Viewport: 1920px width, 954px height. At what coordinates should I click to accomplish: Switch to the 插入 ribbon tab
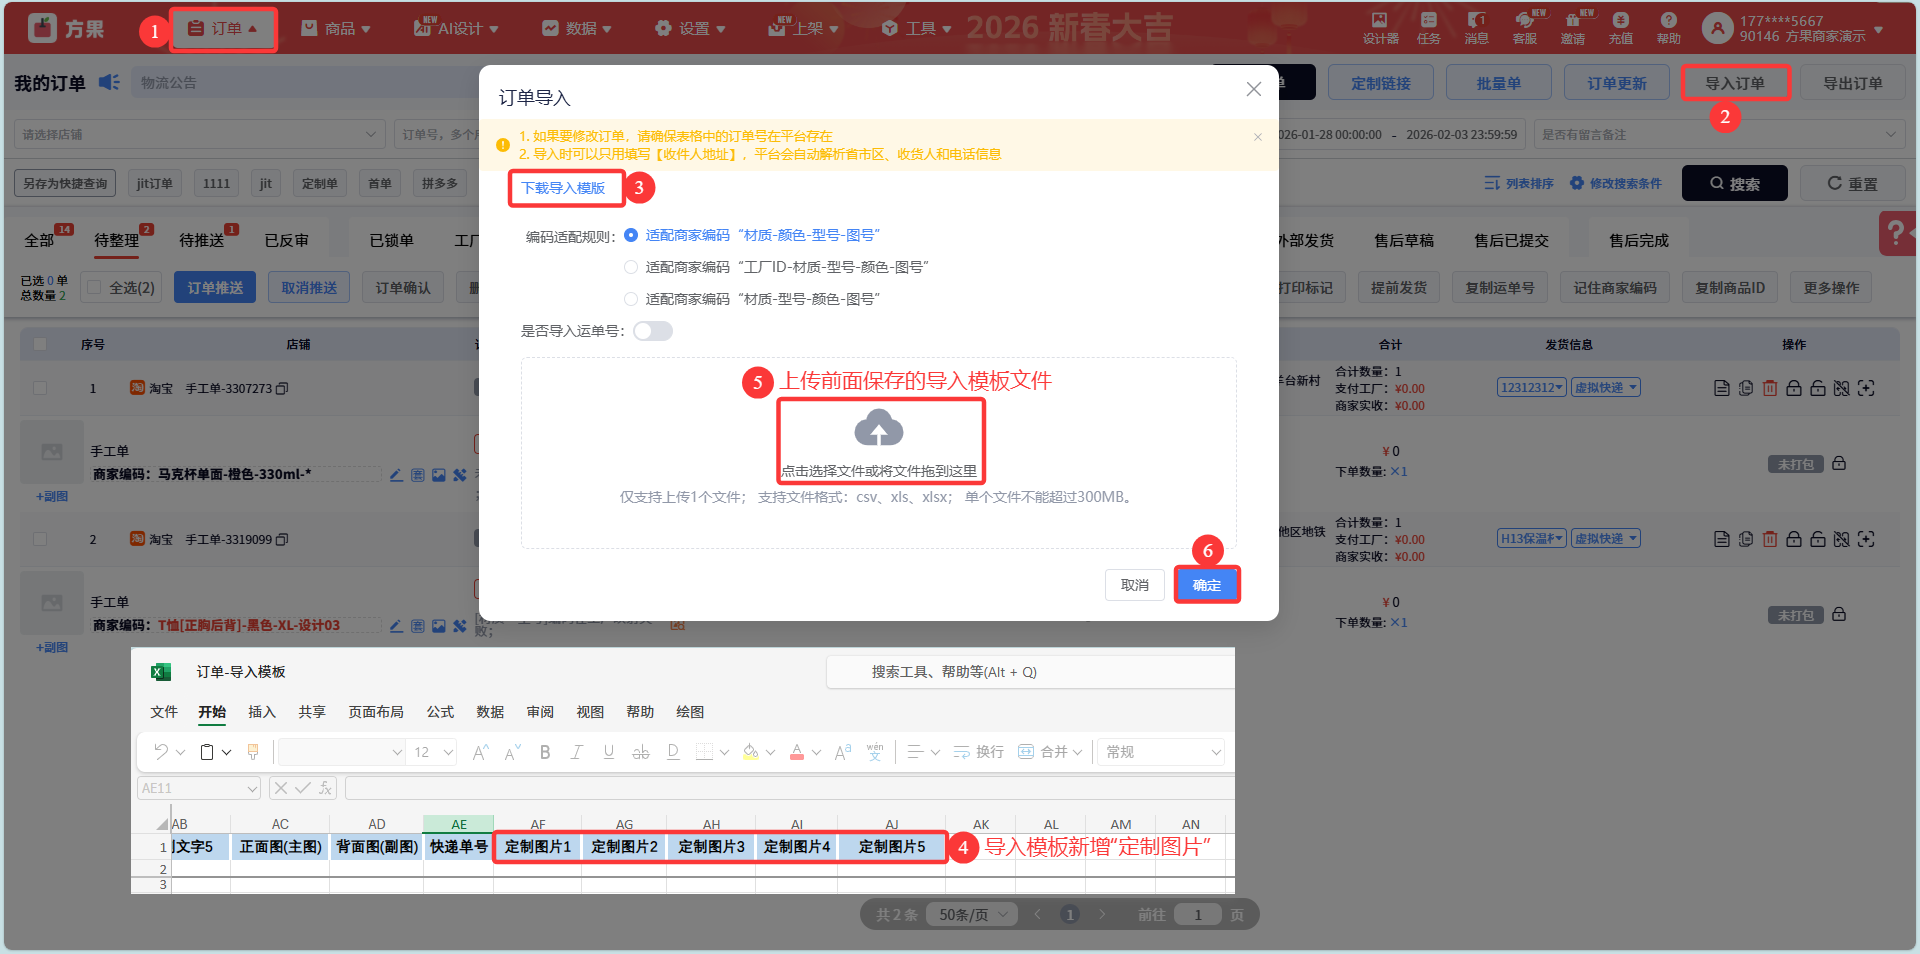261,712
